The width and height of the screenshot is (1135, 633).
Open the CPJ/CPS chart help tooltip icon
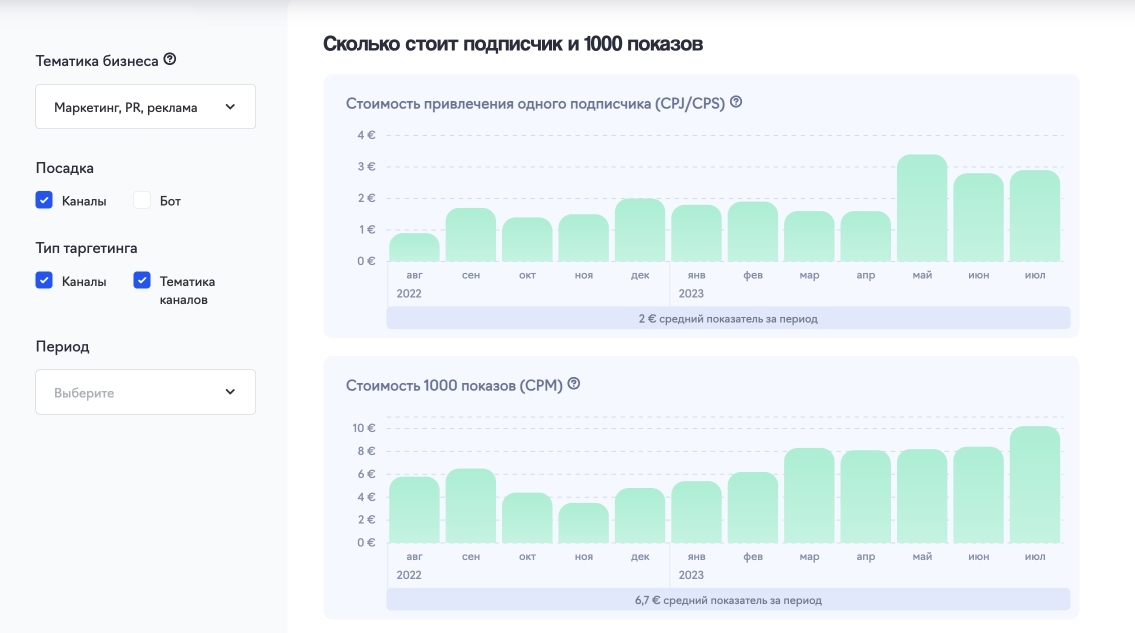click(x=737, y=101)
